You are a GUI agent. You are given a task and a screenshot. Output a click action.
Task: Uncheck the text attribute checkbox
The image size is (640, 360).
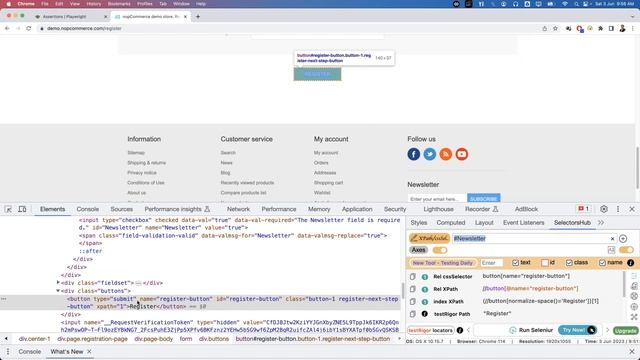(515, 263)
